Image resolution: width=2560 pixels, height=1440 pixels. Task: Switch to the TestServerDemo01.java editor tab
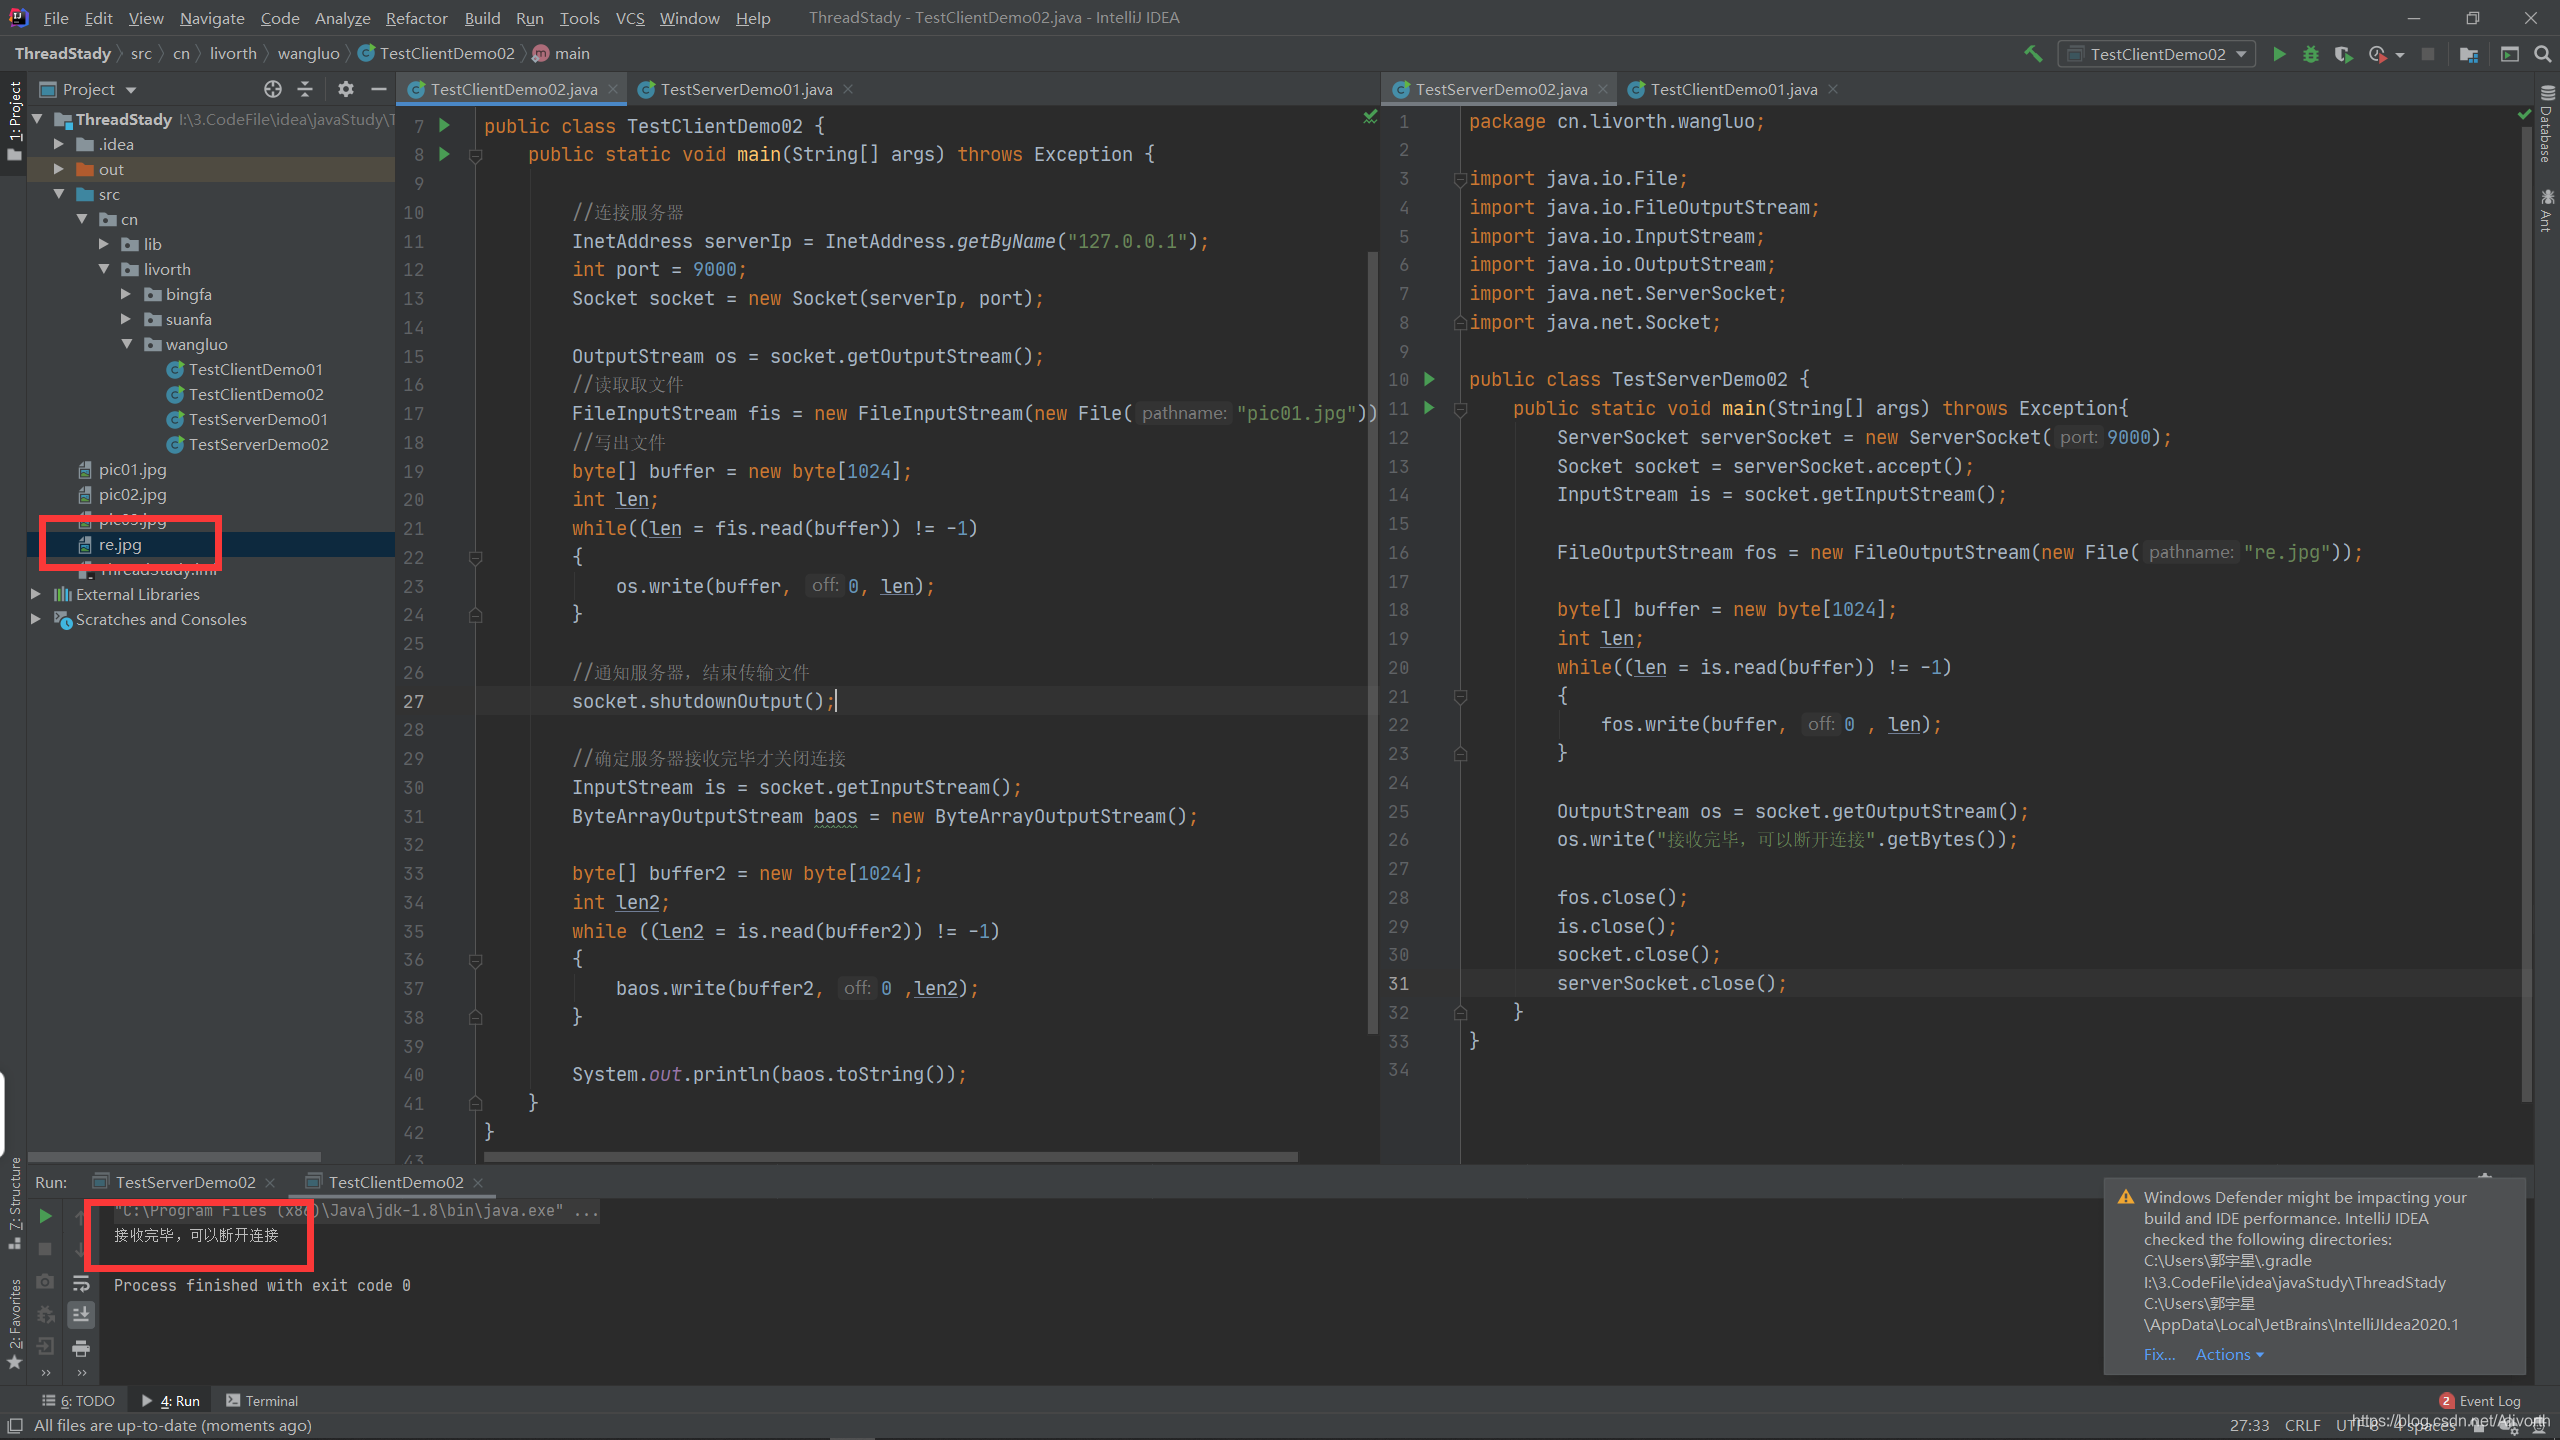(x=745, y=89)
